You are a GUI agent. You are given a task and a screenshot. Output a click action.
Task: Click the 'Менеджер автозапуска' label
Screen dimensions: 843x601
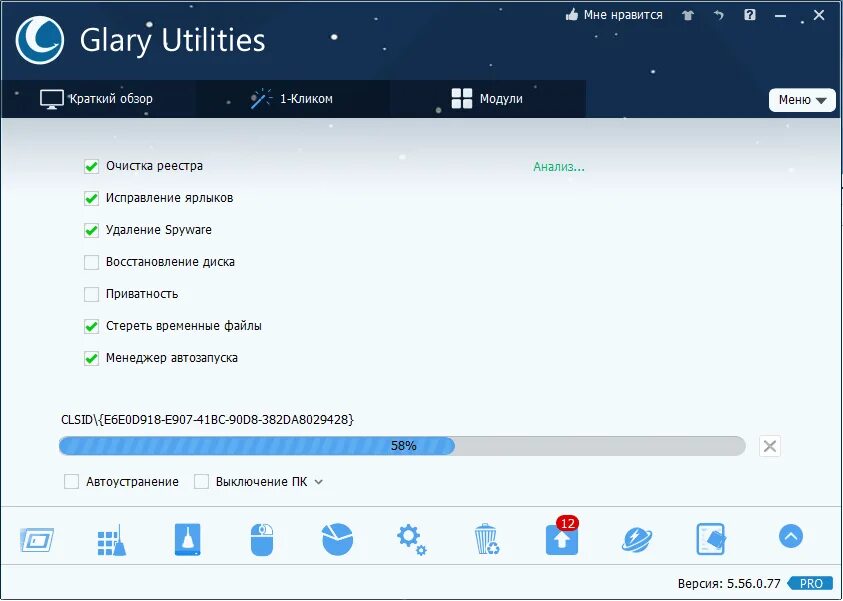[172, 358]
